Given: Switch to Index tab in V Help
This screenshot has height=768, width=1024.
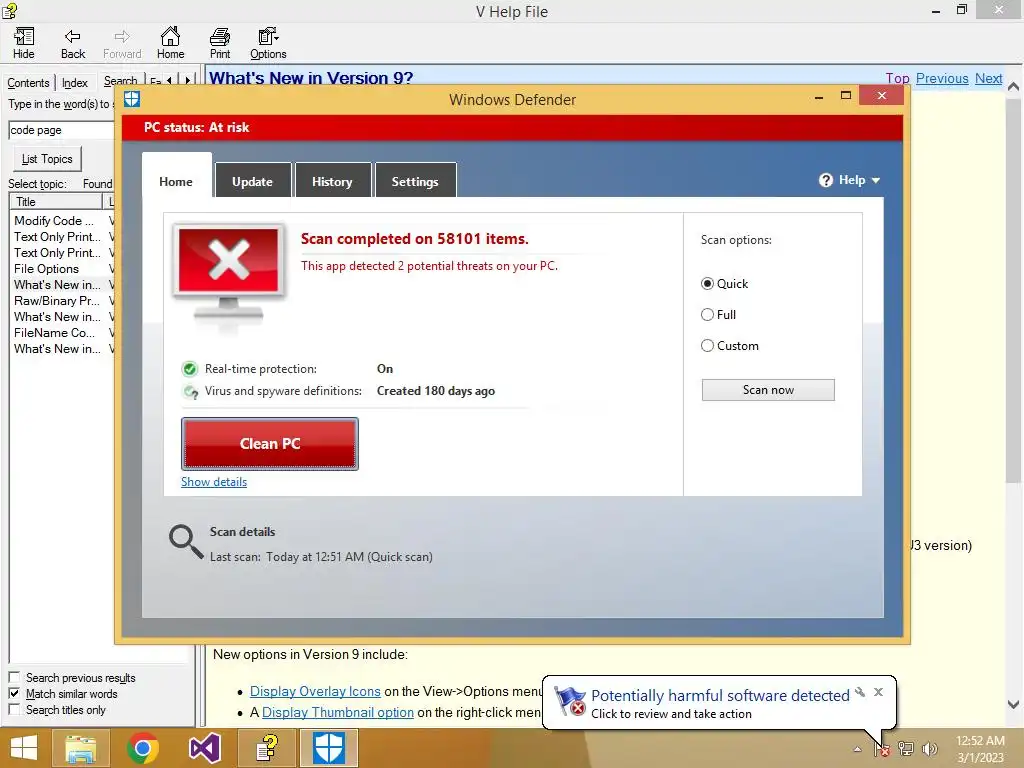Looking at the screenshot, I should [74, 83].
